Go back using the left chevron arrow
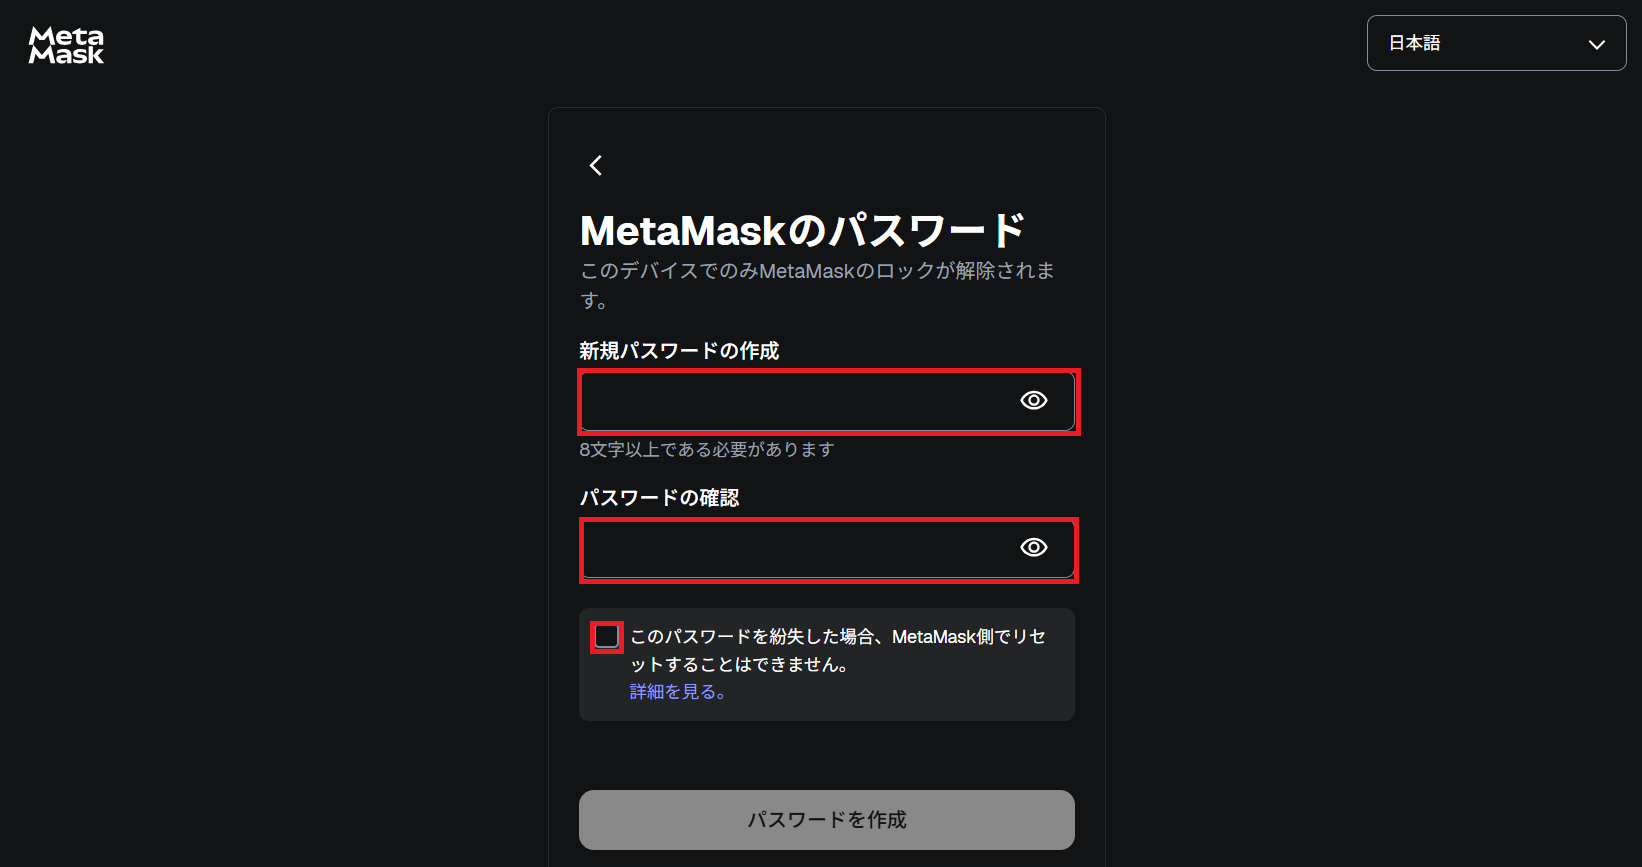The width and height of the screenshot is (1642, 867). (x=596, y=165)
